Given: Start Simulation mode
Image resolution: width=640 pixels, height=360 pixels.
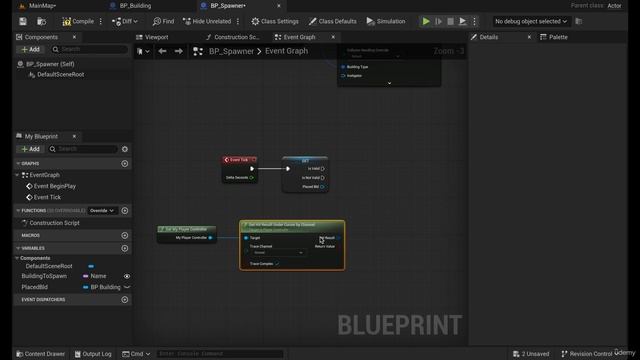Looking at the screenshot, I should pyautogui.click(x=386, y=21).
